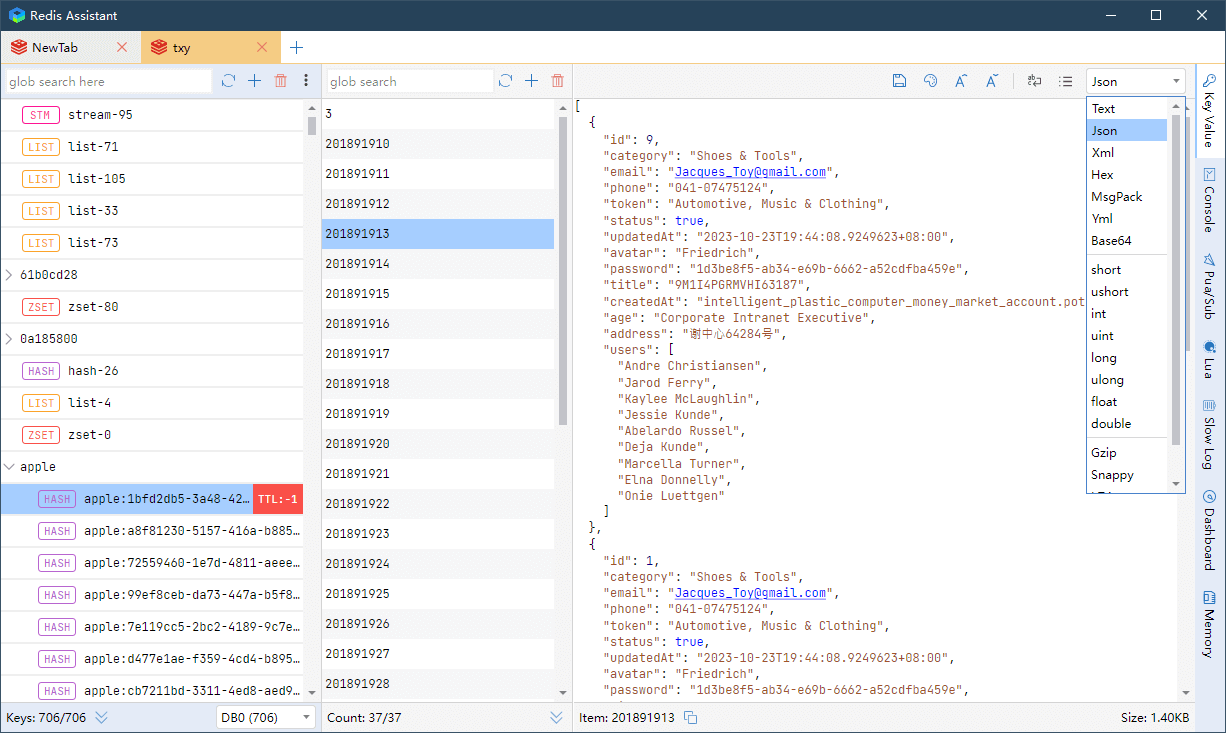Add a new field in the middle panel
This screenshot has width=1226, height=733.
[531, 81]
